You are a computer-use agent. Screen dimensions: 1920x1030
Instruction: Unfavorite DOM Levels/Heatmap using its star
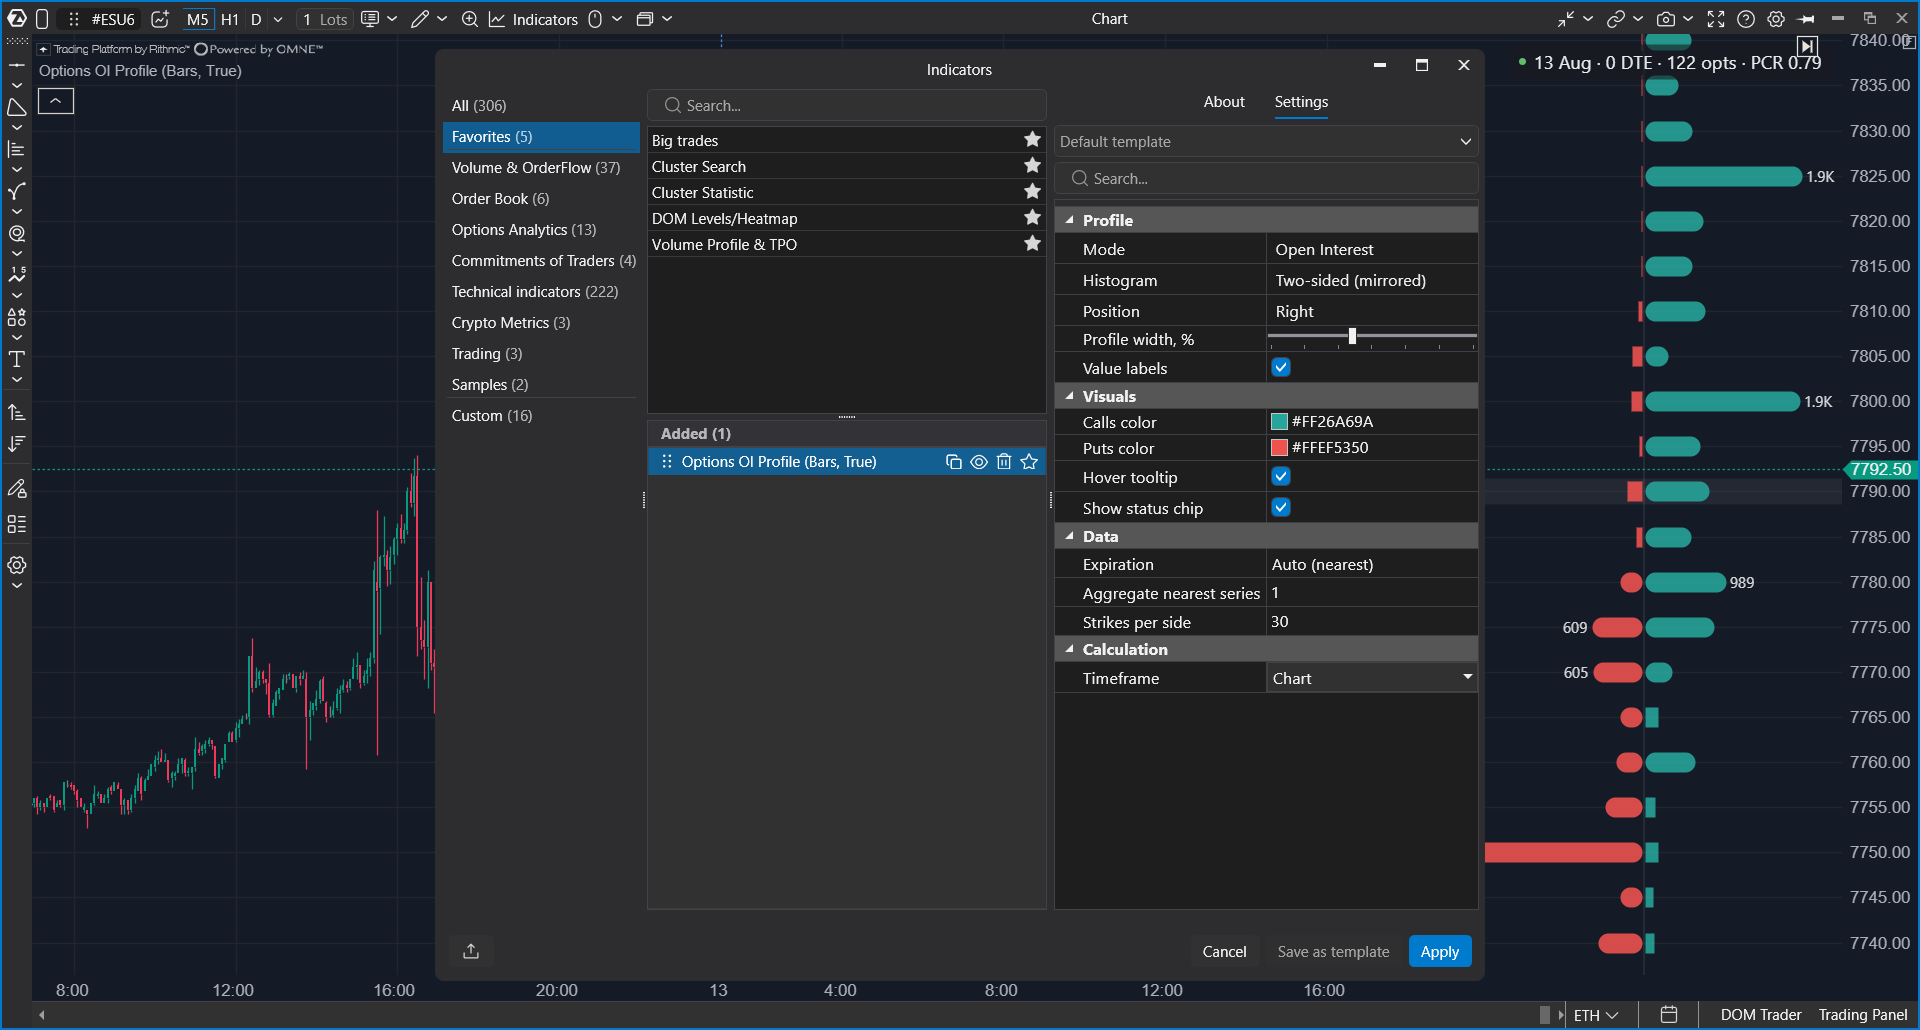click(x=1033, y=218)
